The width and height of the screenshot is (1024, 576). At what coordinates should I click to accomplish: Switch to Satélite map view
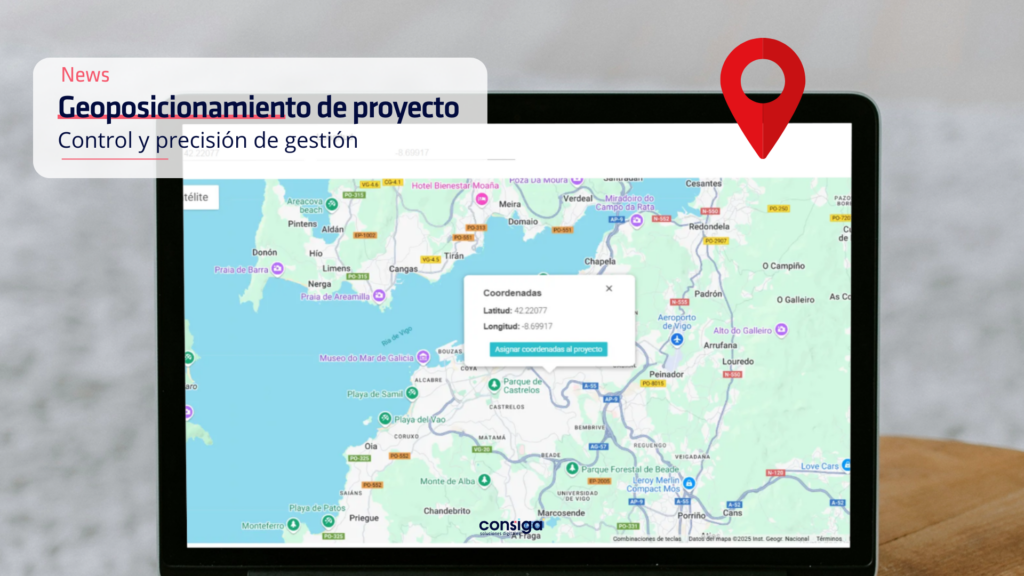pyautogui.click(x=197, y=197)
